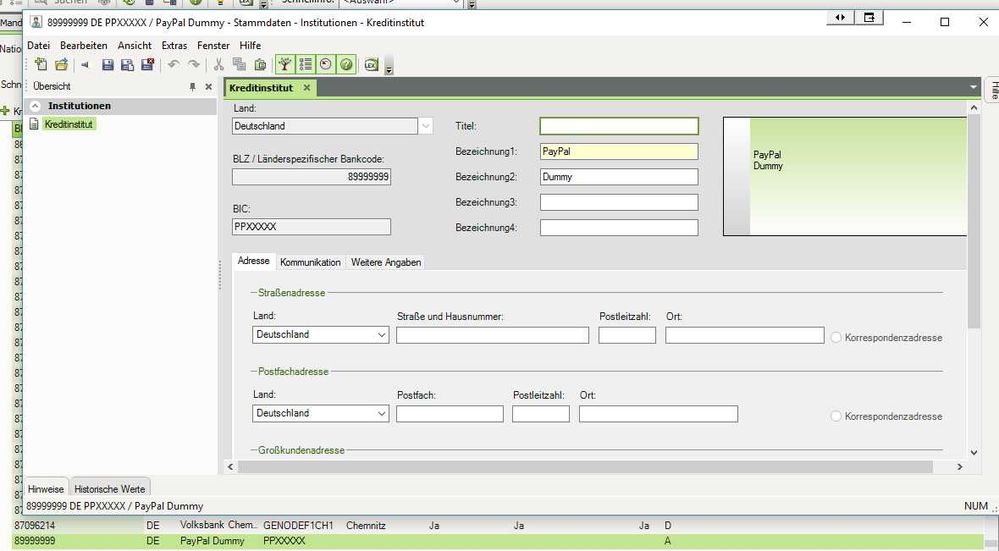Click horizontal scrollbar left arrow
The height and width of the screenshot is (551, 999).
click(231, 467)
